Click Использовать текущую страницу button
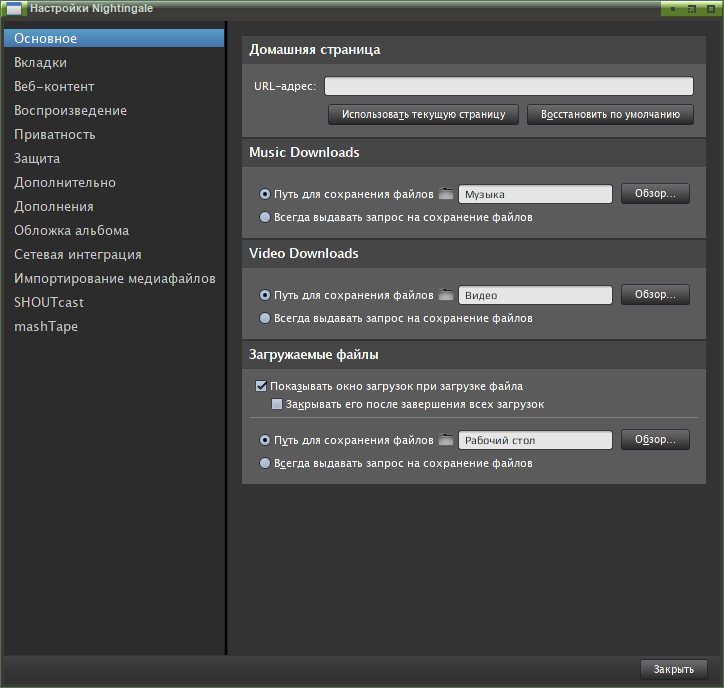724x688 pixels. point(423,115)
